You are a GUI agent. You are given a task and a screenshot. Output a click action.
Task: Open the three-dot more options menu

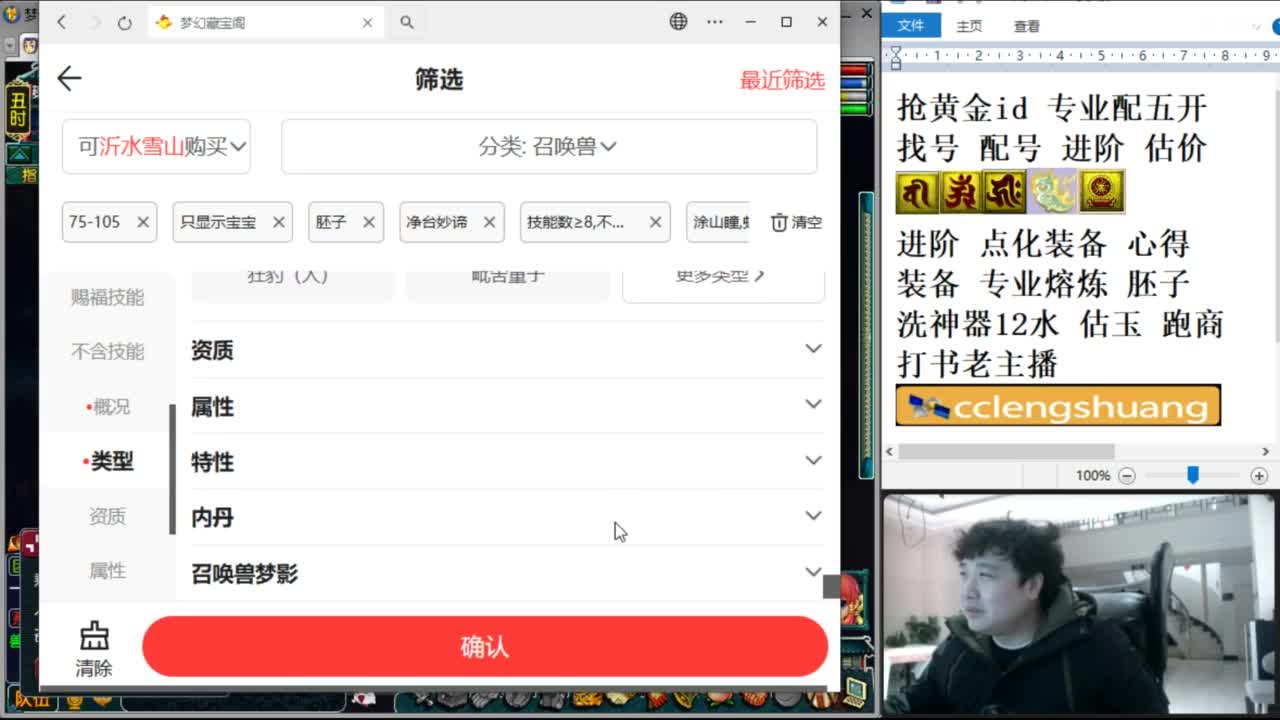coord(715,21)
